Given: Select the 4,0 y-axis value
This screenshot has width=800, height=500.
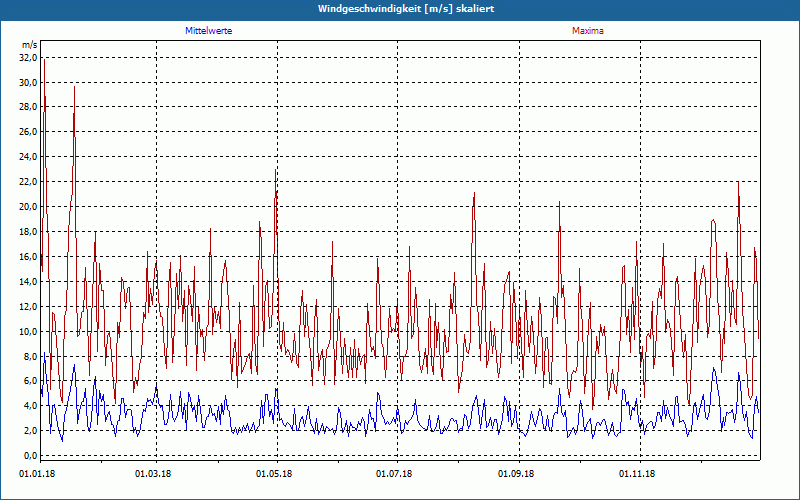Looking at the screenshot, I should pyautogui.click(x=31, y=406).
